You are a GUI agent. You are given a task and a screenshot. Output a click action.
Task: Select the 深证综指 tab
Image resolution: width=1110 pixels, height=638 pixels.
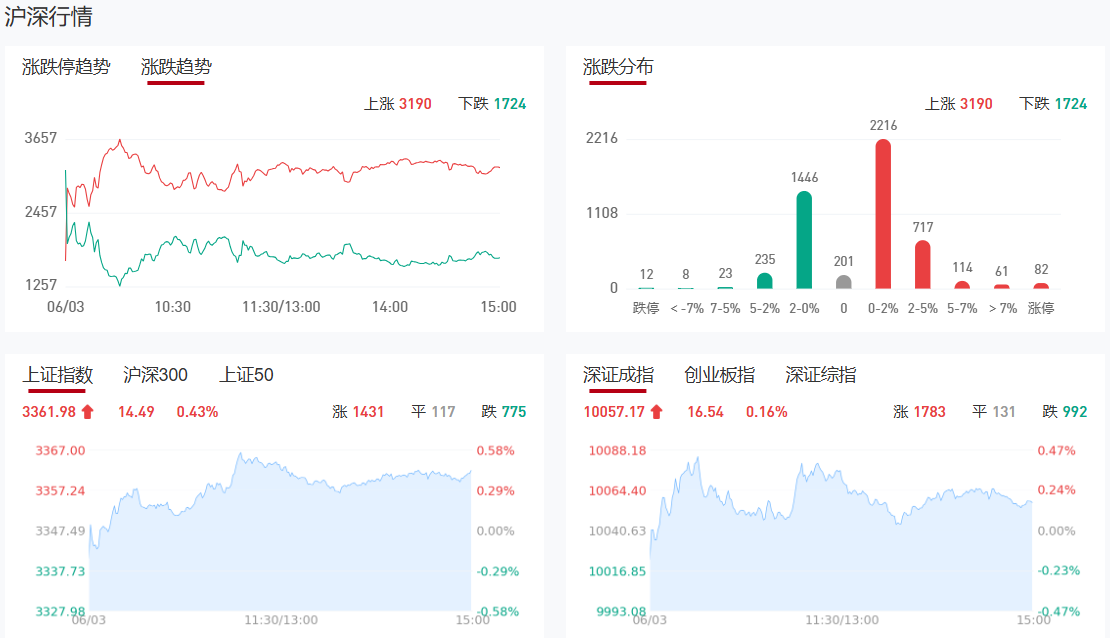pyautogui.click(x=820, y=375)
